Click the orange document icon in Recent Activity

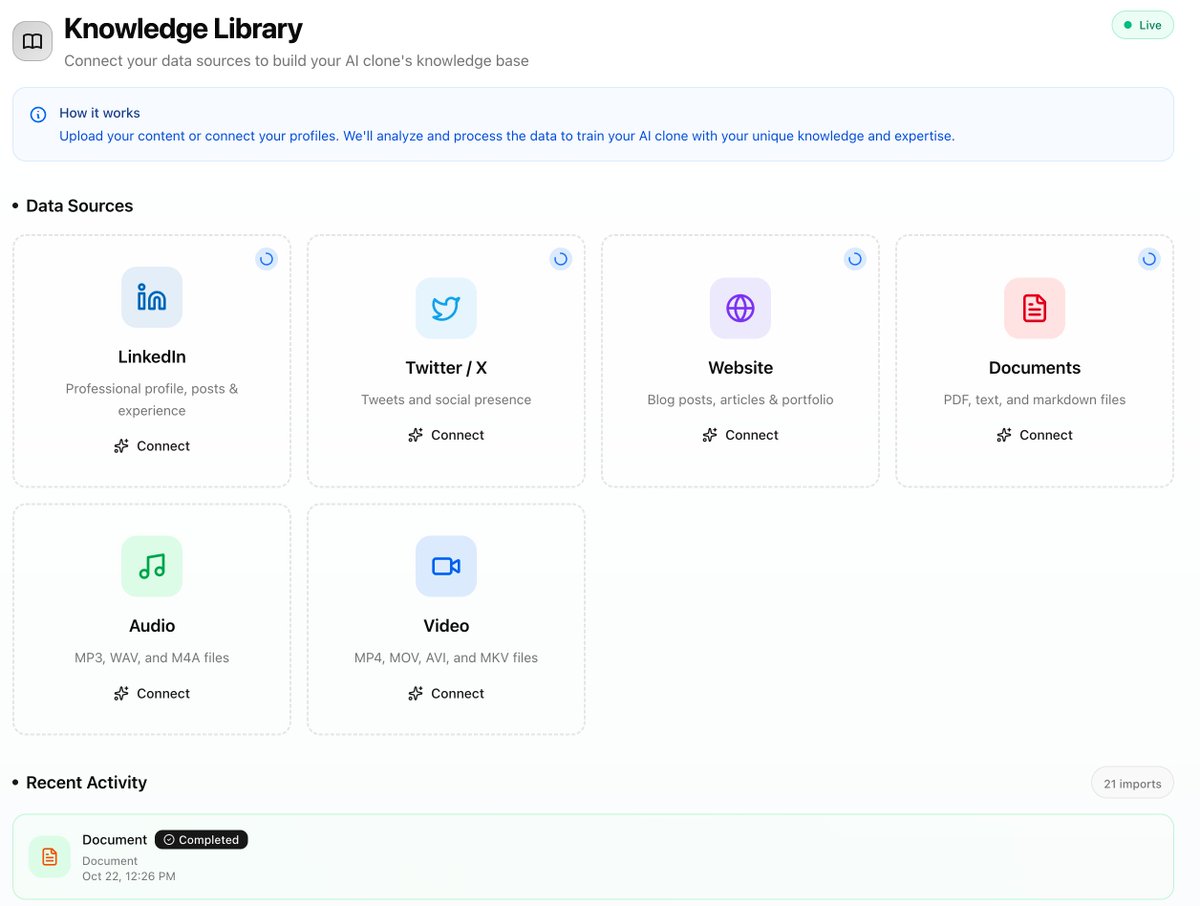point(49,857)
